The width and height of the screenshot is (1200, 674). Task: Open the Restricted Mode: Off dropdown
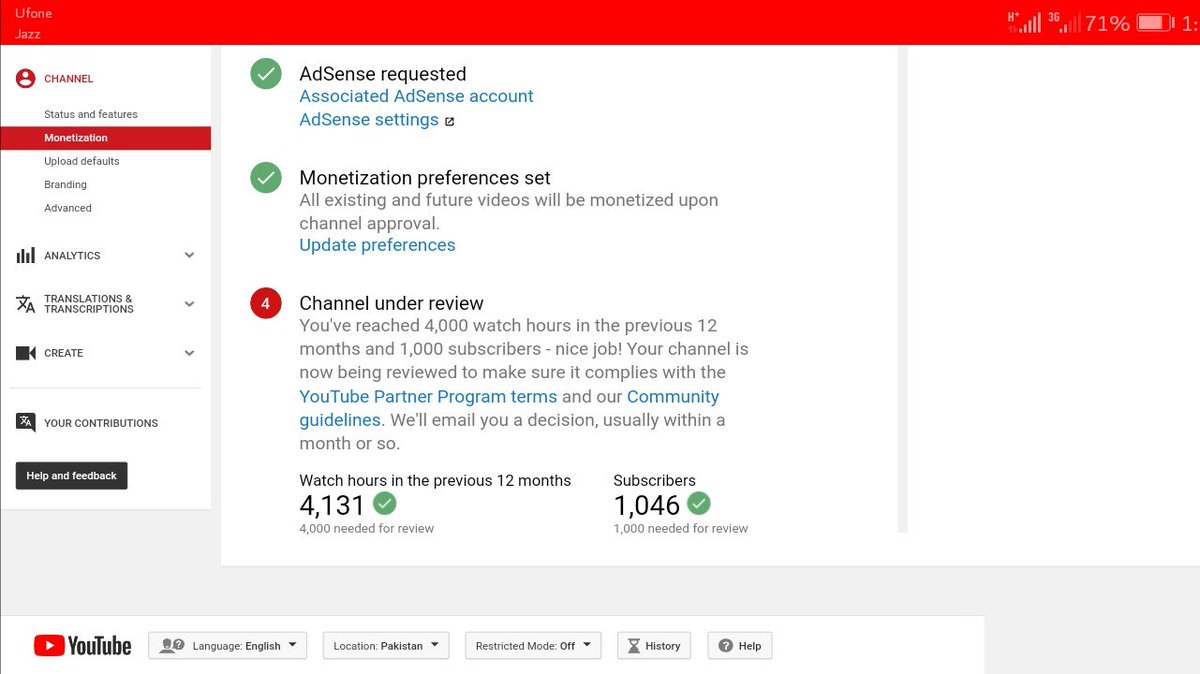coord(533,646)
